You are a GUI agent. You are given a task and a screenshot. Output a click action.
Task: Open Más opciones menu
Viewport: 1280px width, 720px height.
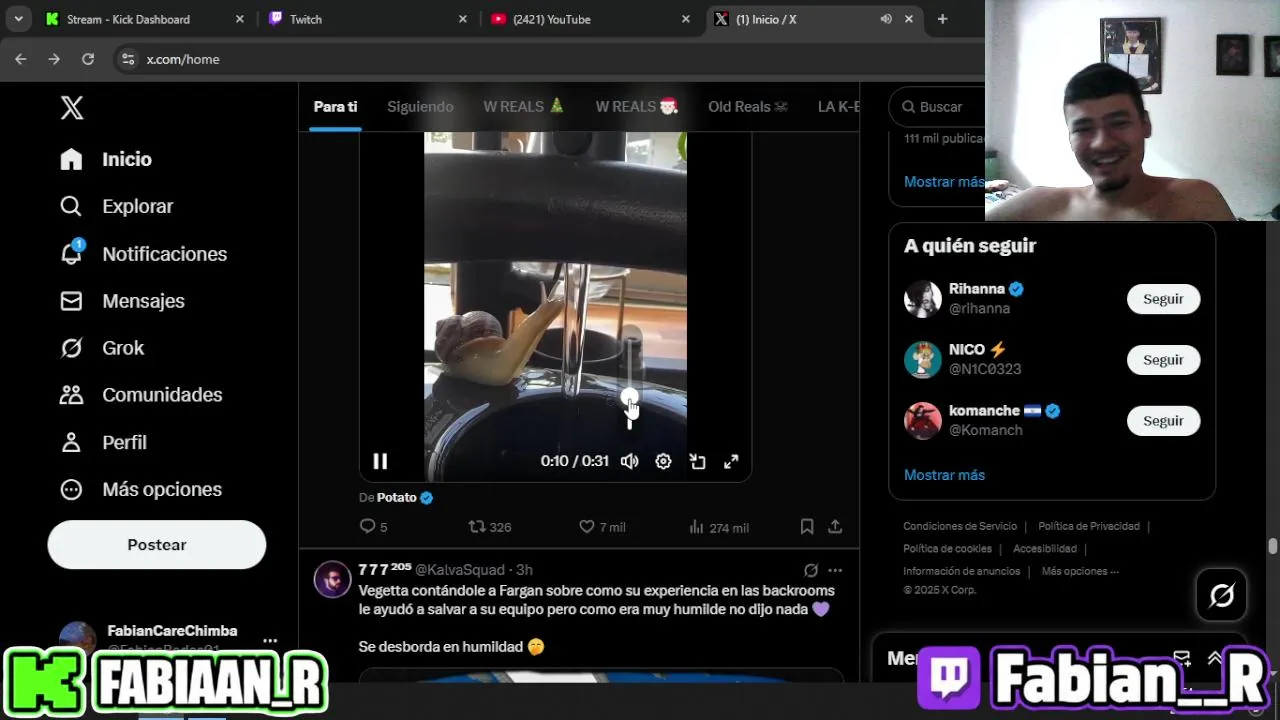tap(140, 489)
